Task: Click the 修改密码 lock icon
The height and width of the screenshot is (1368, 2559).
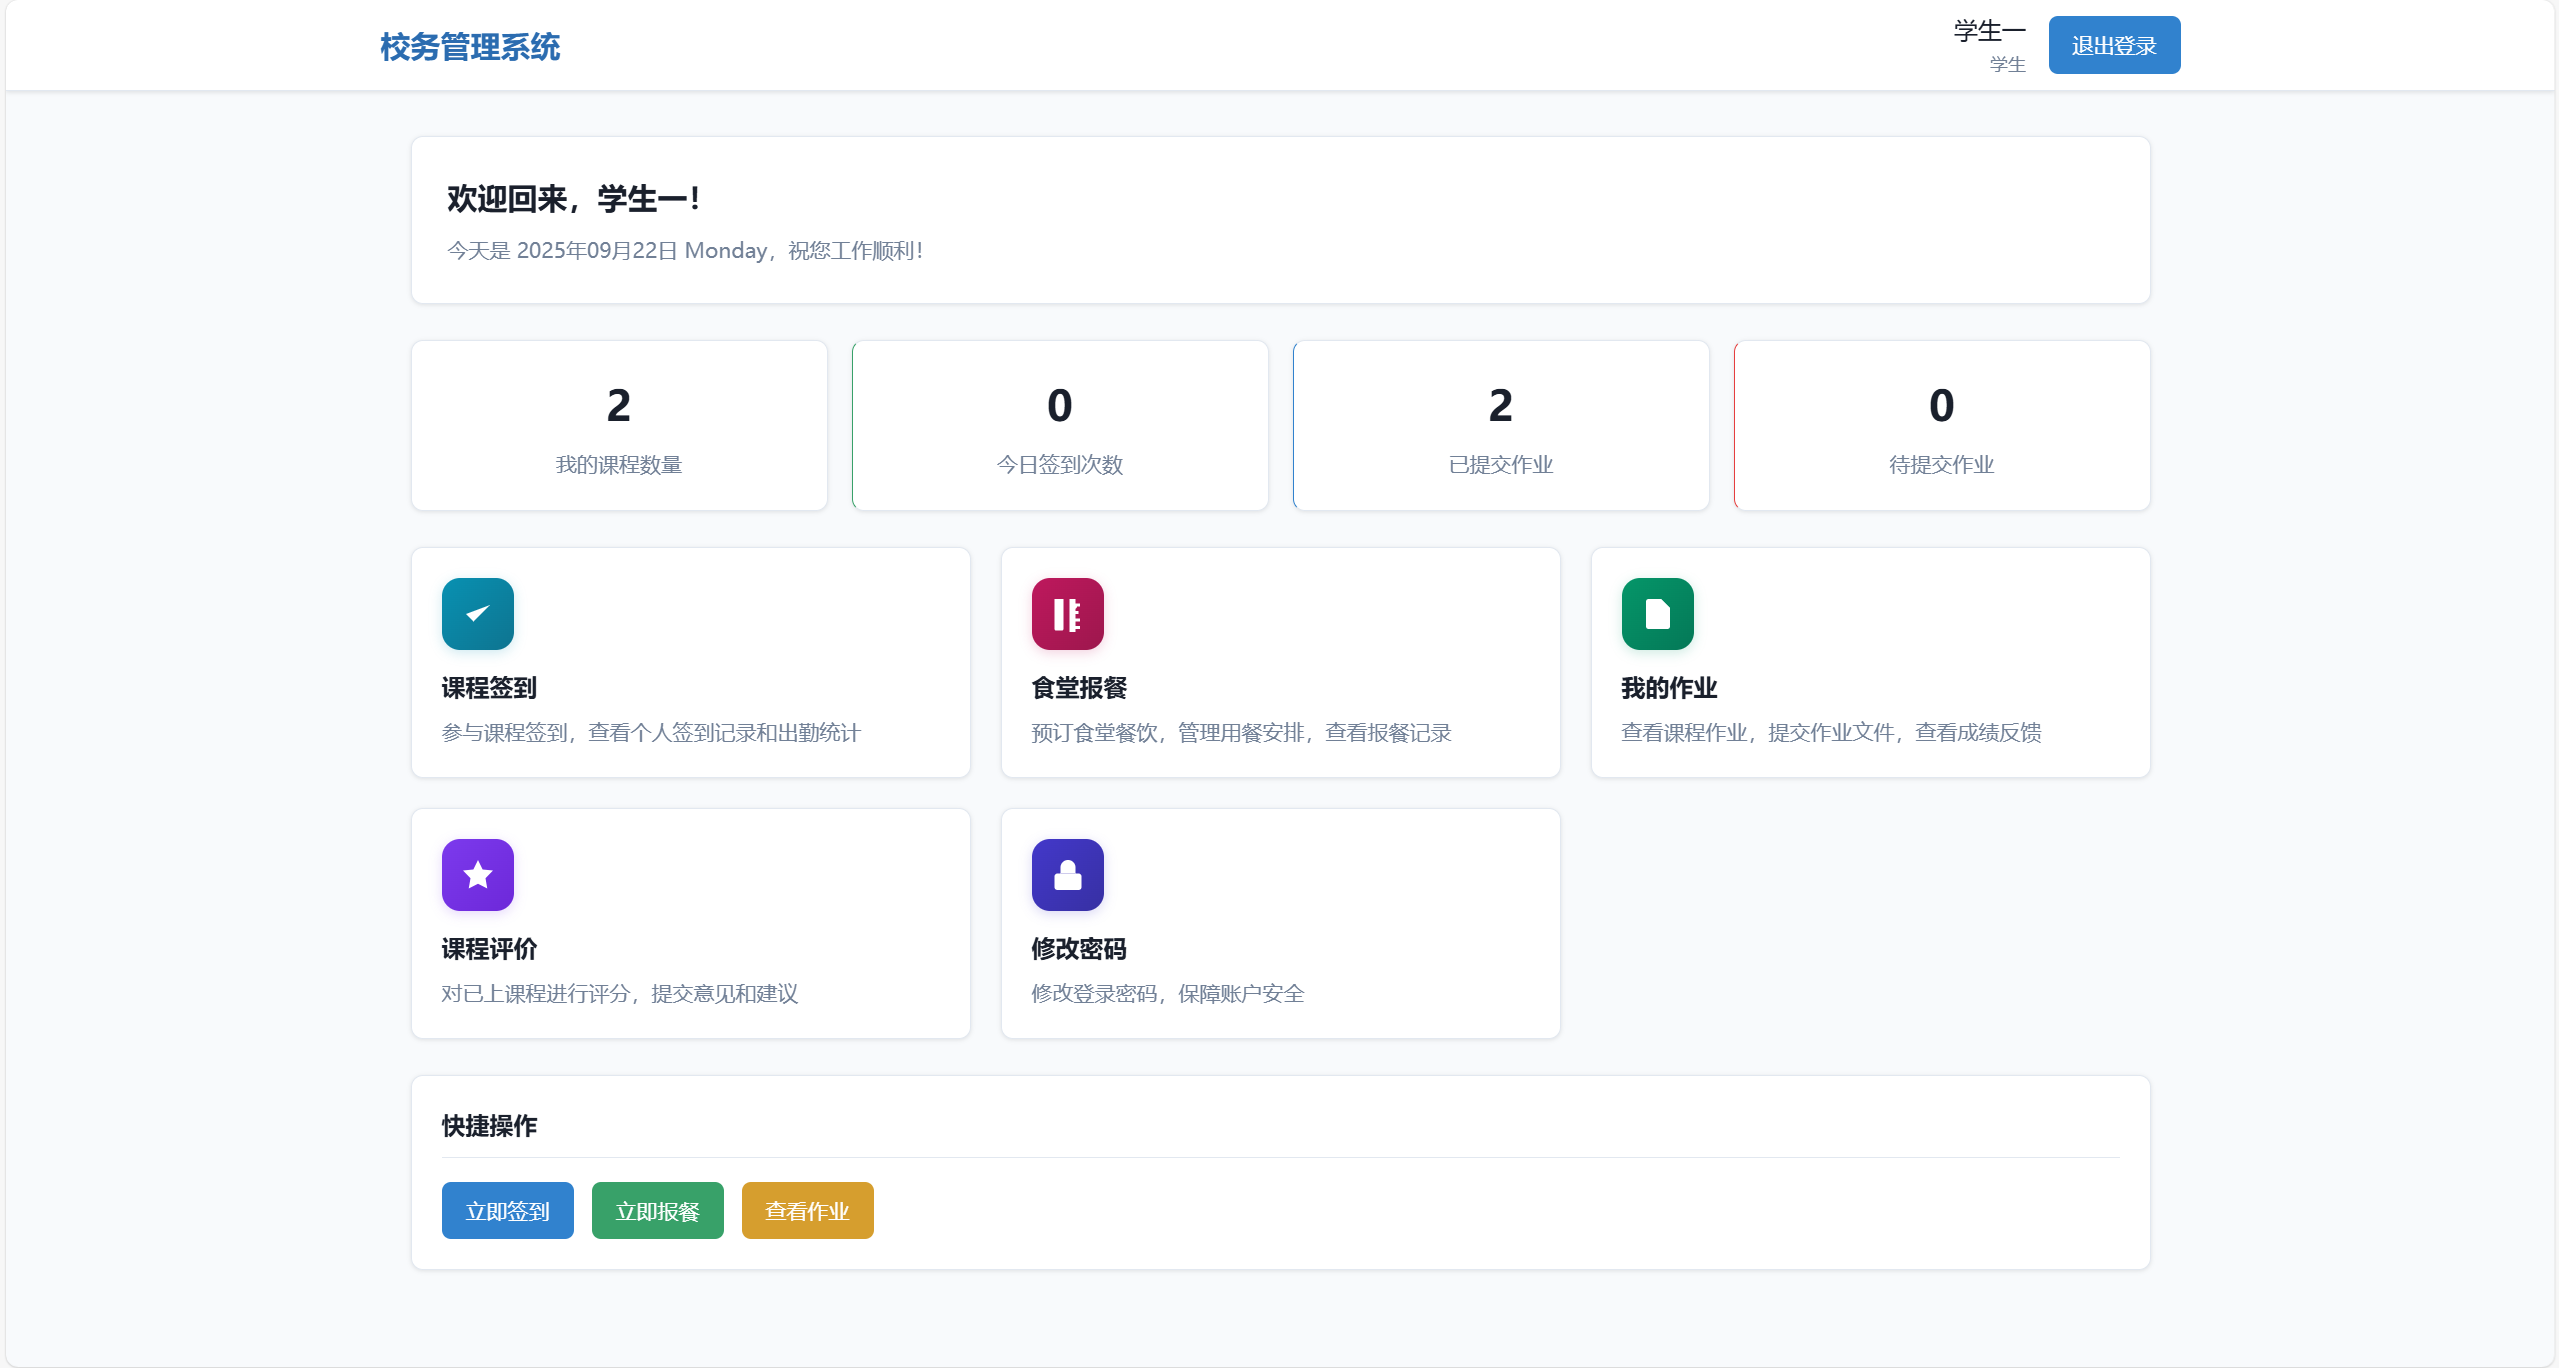Action: tap(1067, 874)
